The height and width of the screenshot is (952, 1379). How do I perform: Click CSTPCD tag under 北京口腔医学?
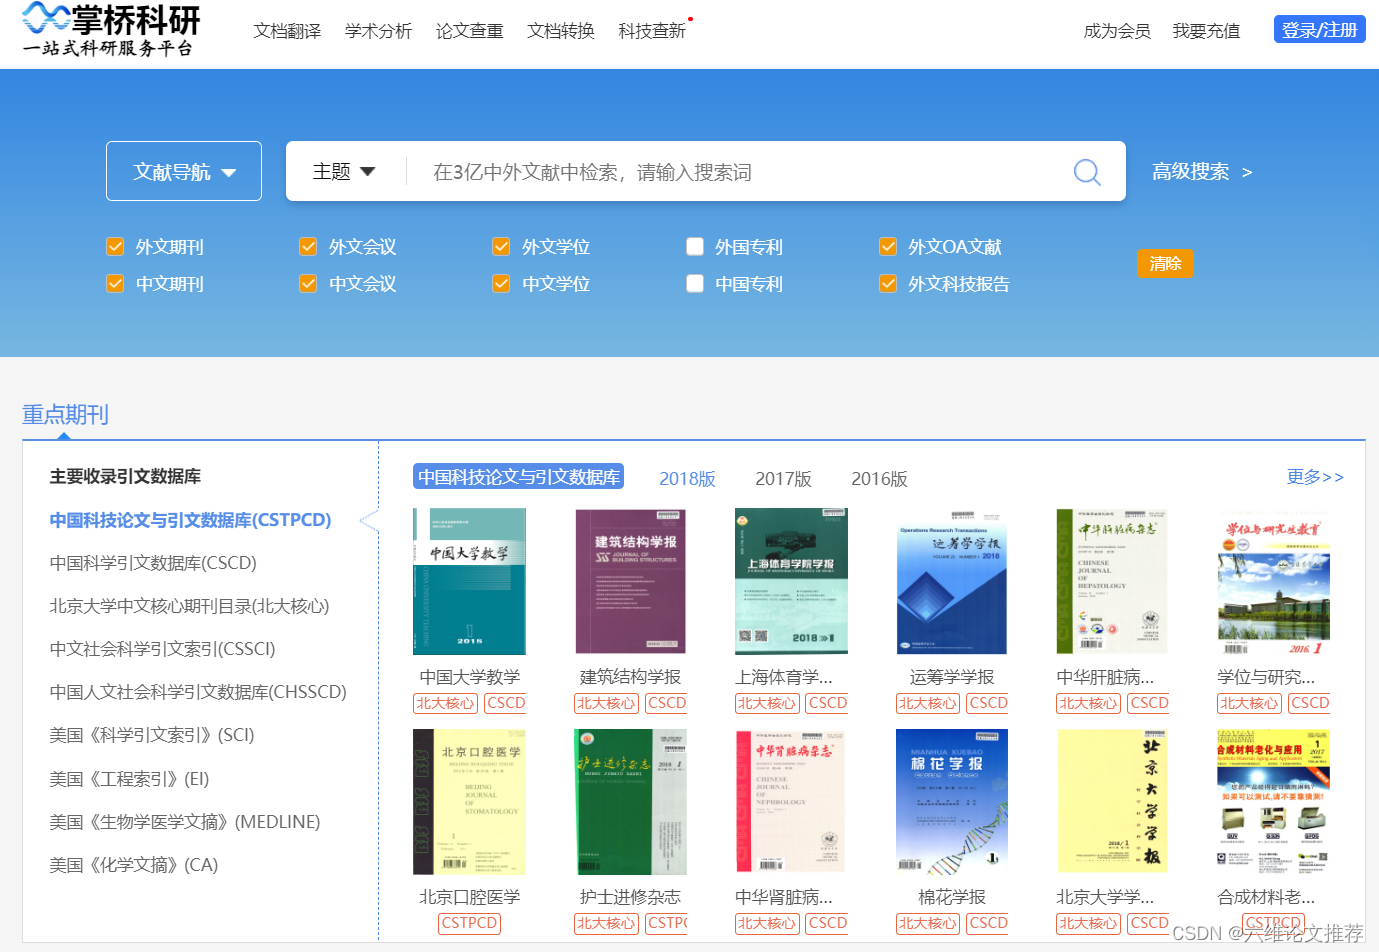[x=469, y=923]
